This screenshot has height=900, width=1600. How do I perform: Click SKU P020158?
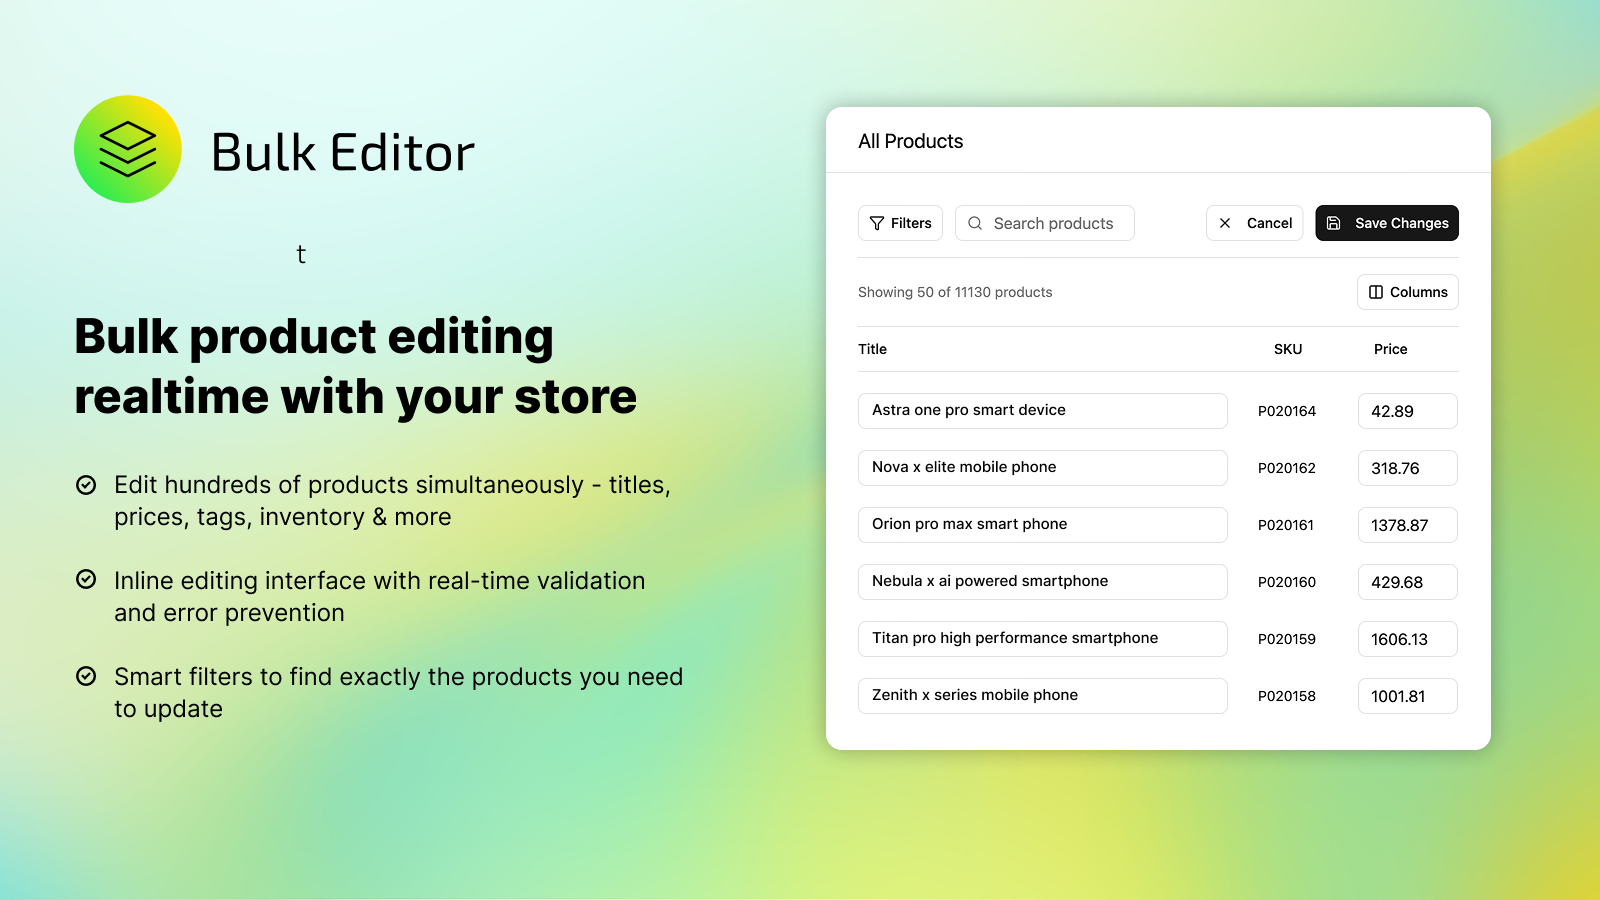click(1287, 696)
